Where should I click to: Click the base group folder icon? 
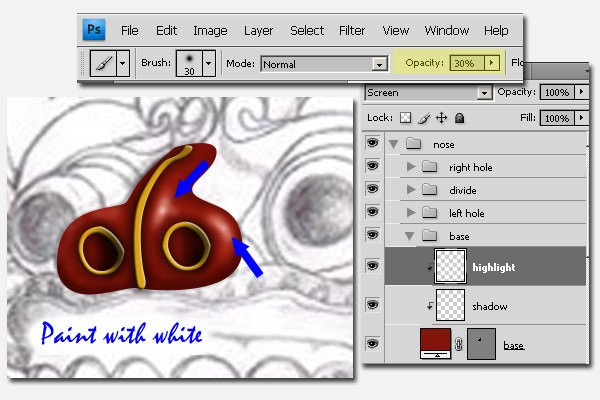[430, 235]
